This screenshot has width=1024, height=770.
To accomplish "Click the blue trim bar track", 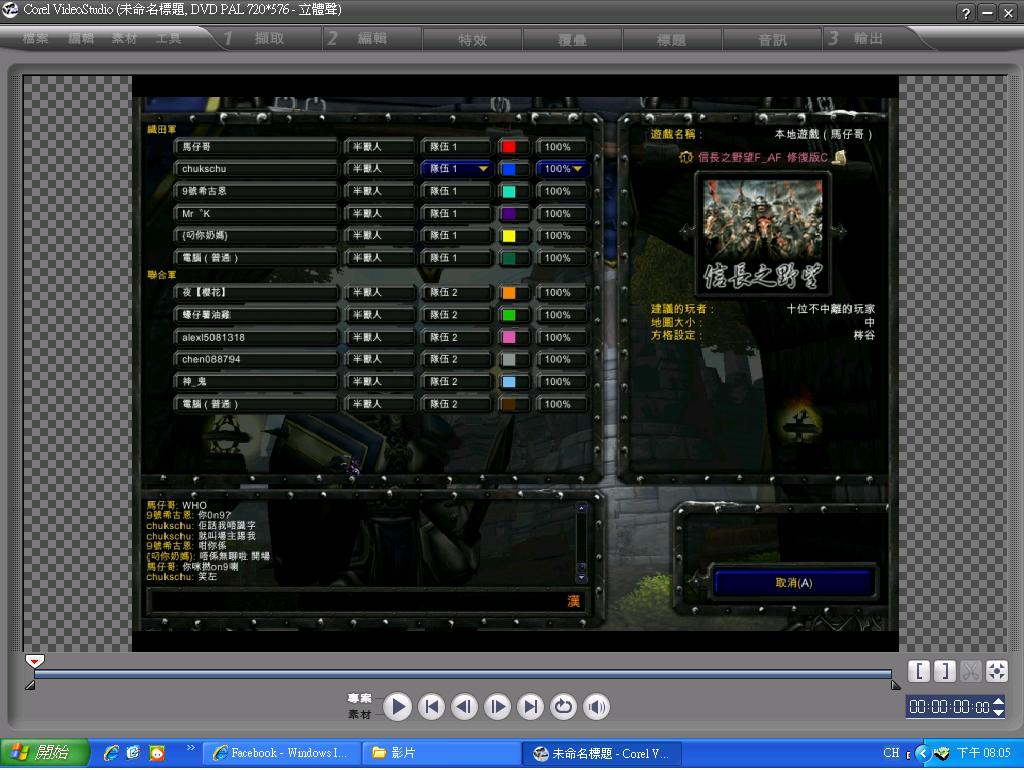I will [462, 674].
